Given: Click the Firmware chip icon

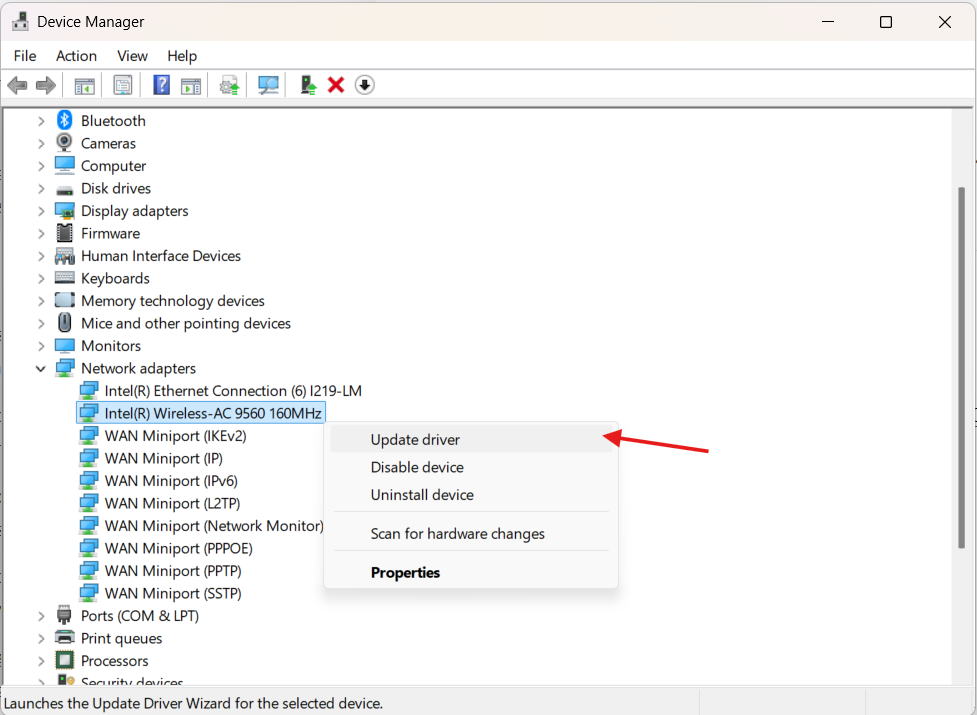Looking at the screenshot, I should point(64,233).
